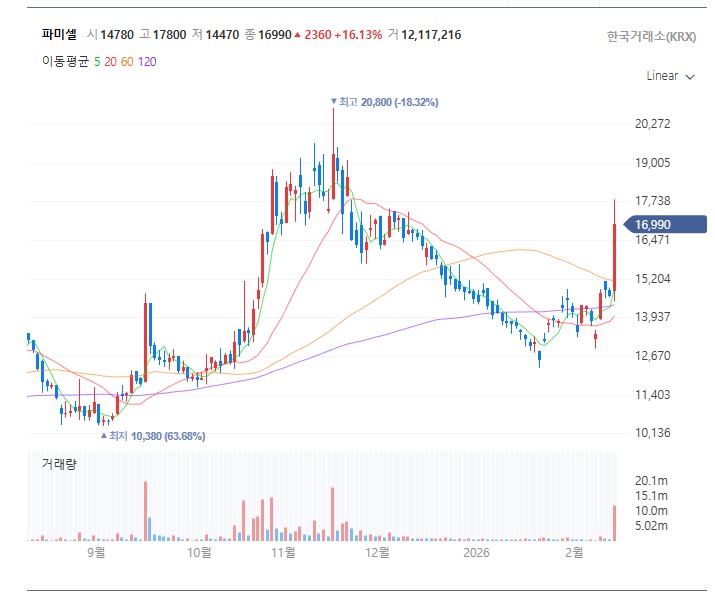Click the 거래량 volume label

(x=59, y=464)
